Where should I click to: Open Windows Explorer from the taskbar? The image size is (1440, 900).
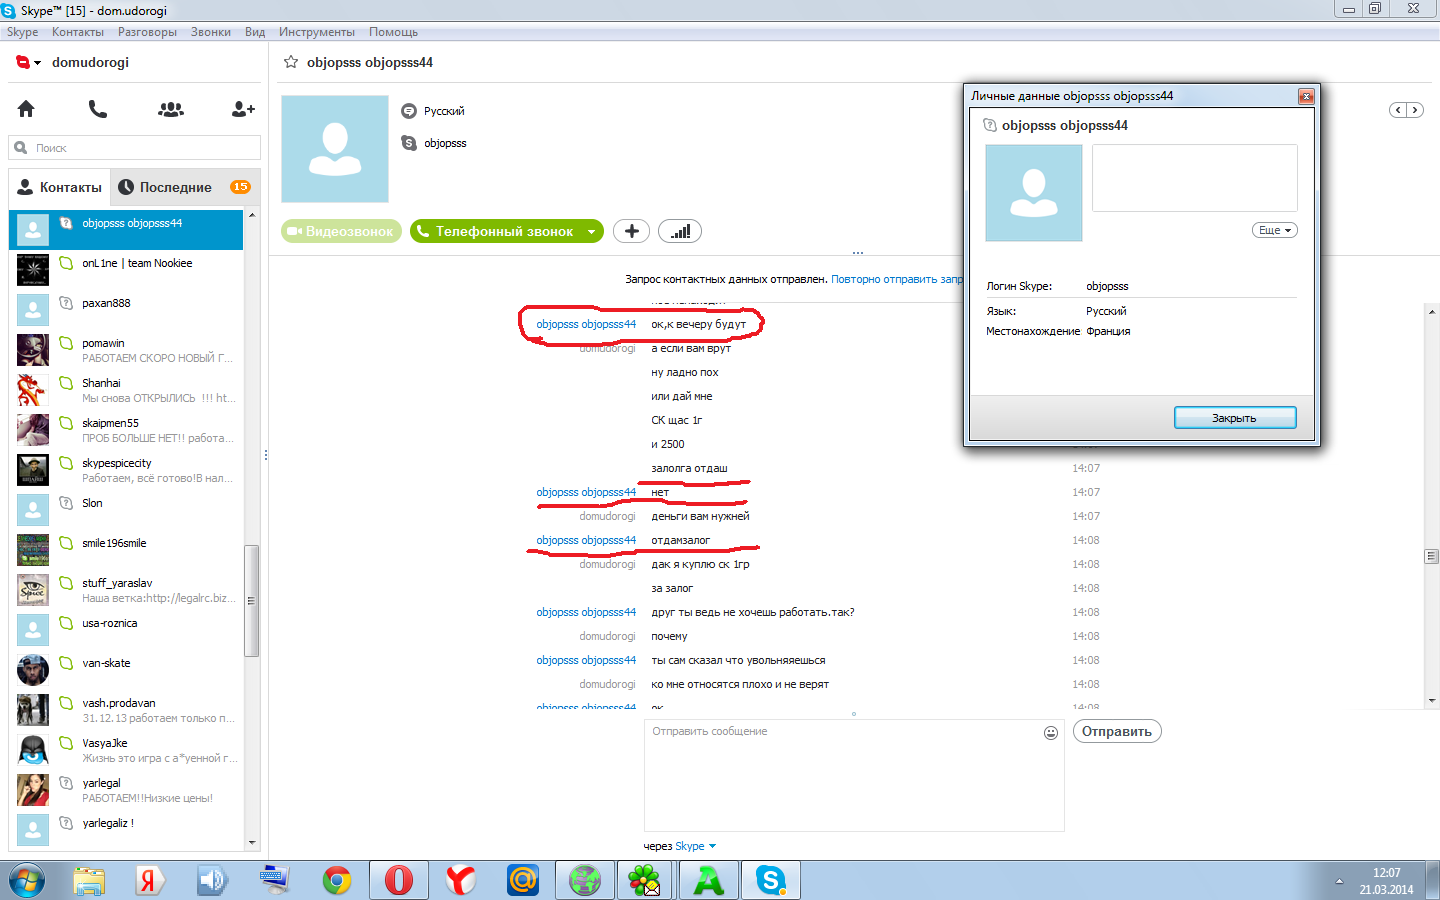pos(89,880)
